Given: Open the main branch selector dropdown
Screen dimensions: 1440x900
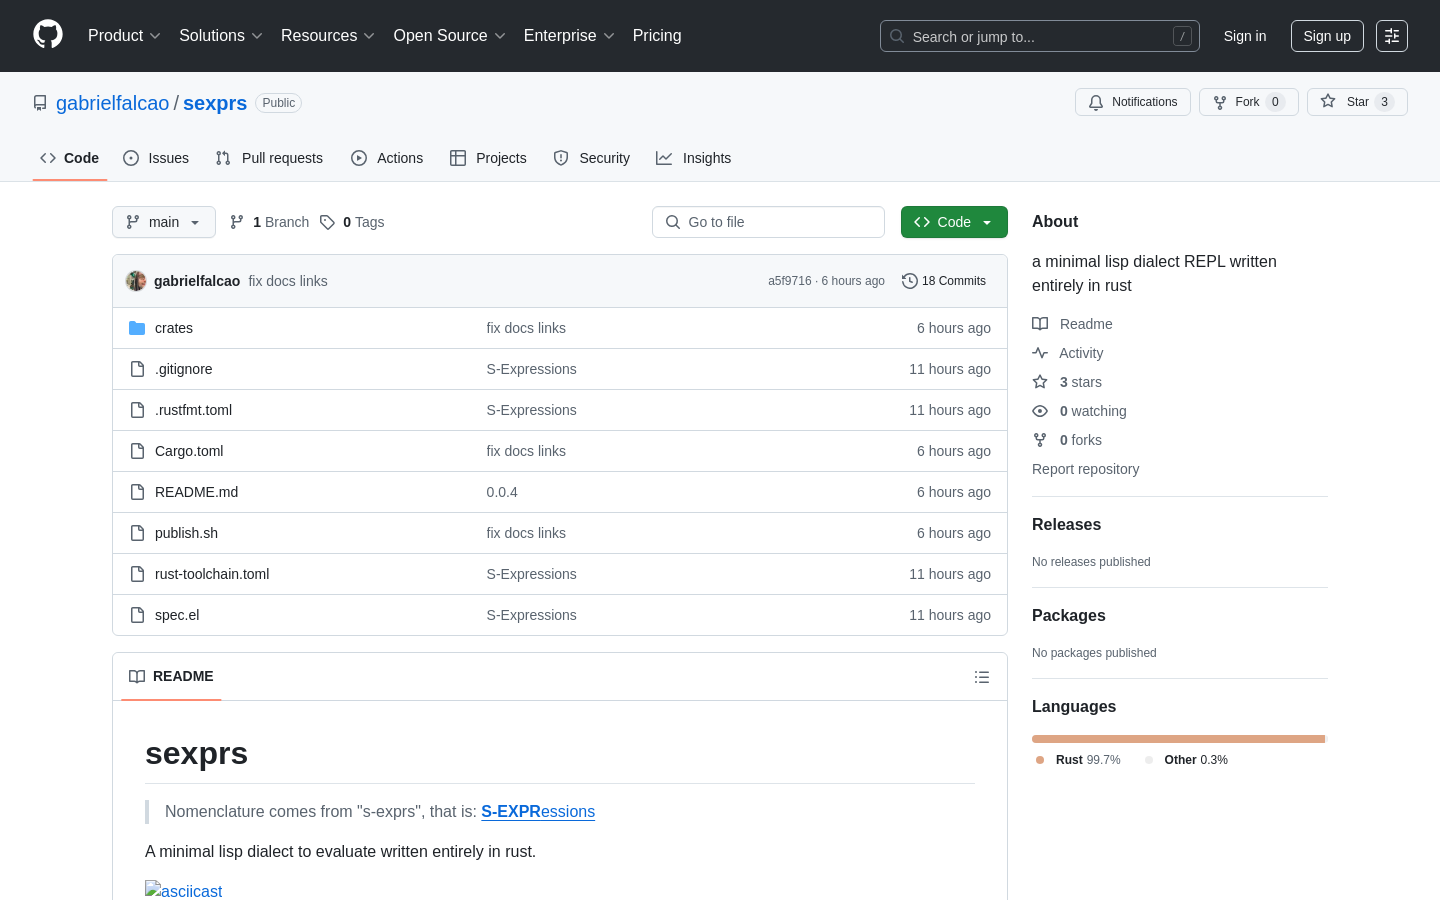Looking at the screenshot, I should (x=164, y=222).
